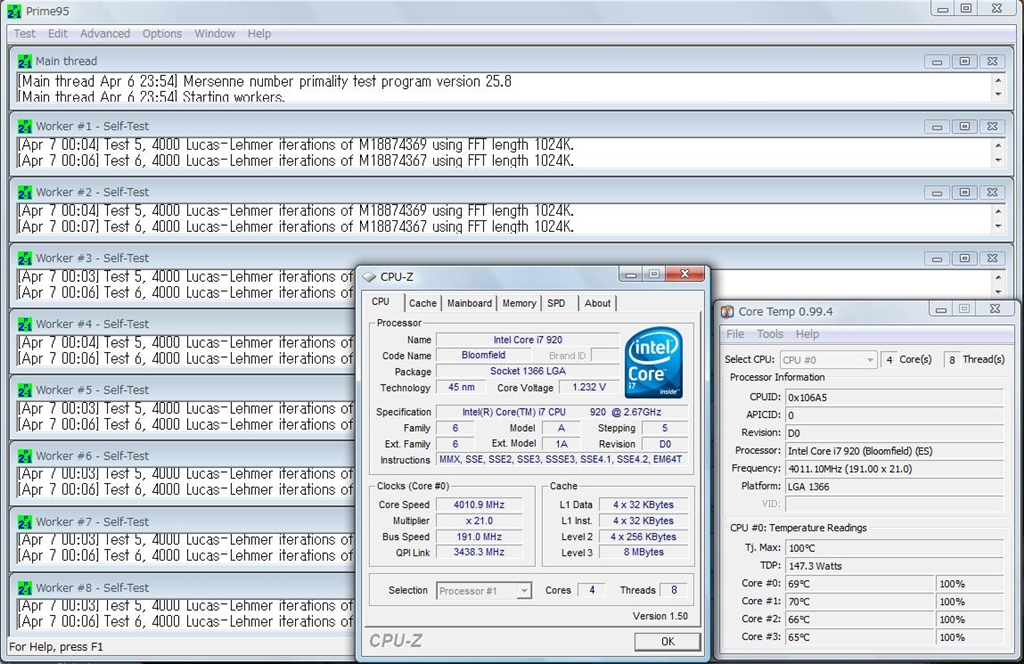
Task: Click the Prime95 icon in title bar
Action: 14,10
